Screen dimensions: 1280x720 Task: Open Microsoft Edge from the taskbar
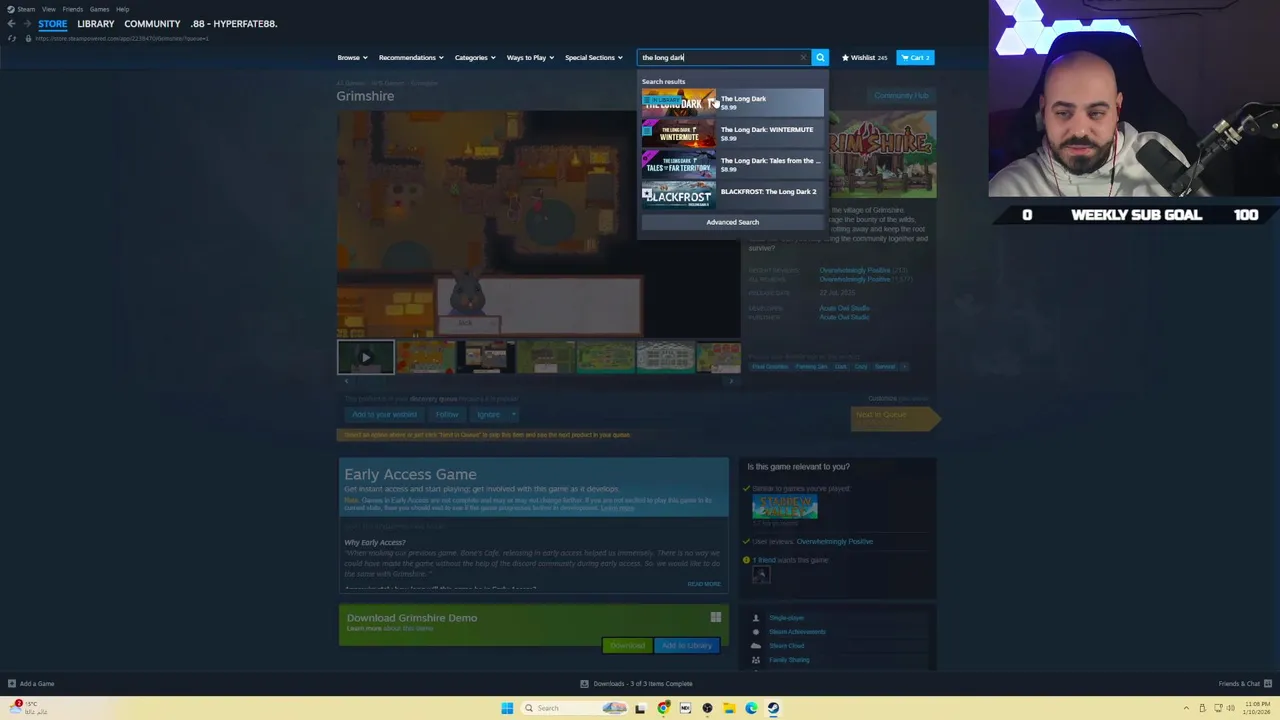(x=751, y=708)
